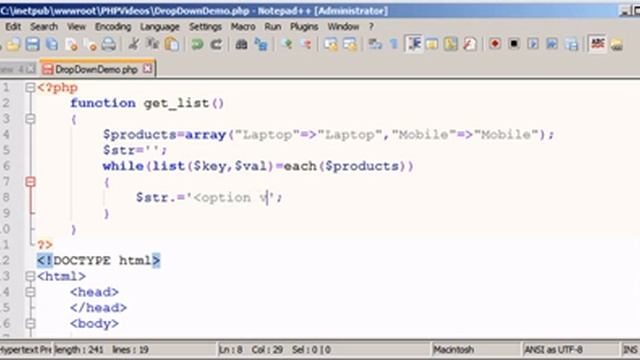Open the Replace dialog icon
This screenshot has width=640, height=360.
pos(261,44)
